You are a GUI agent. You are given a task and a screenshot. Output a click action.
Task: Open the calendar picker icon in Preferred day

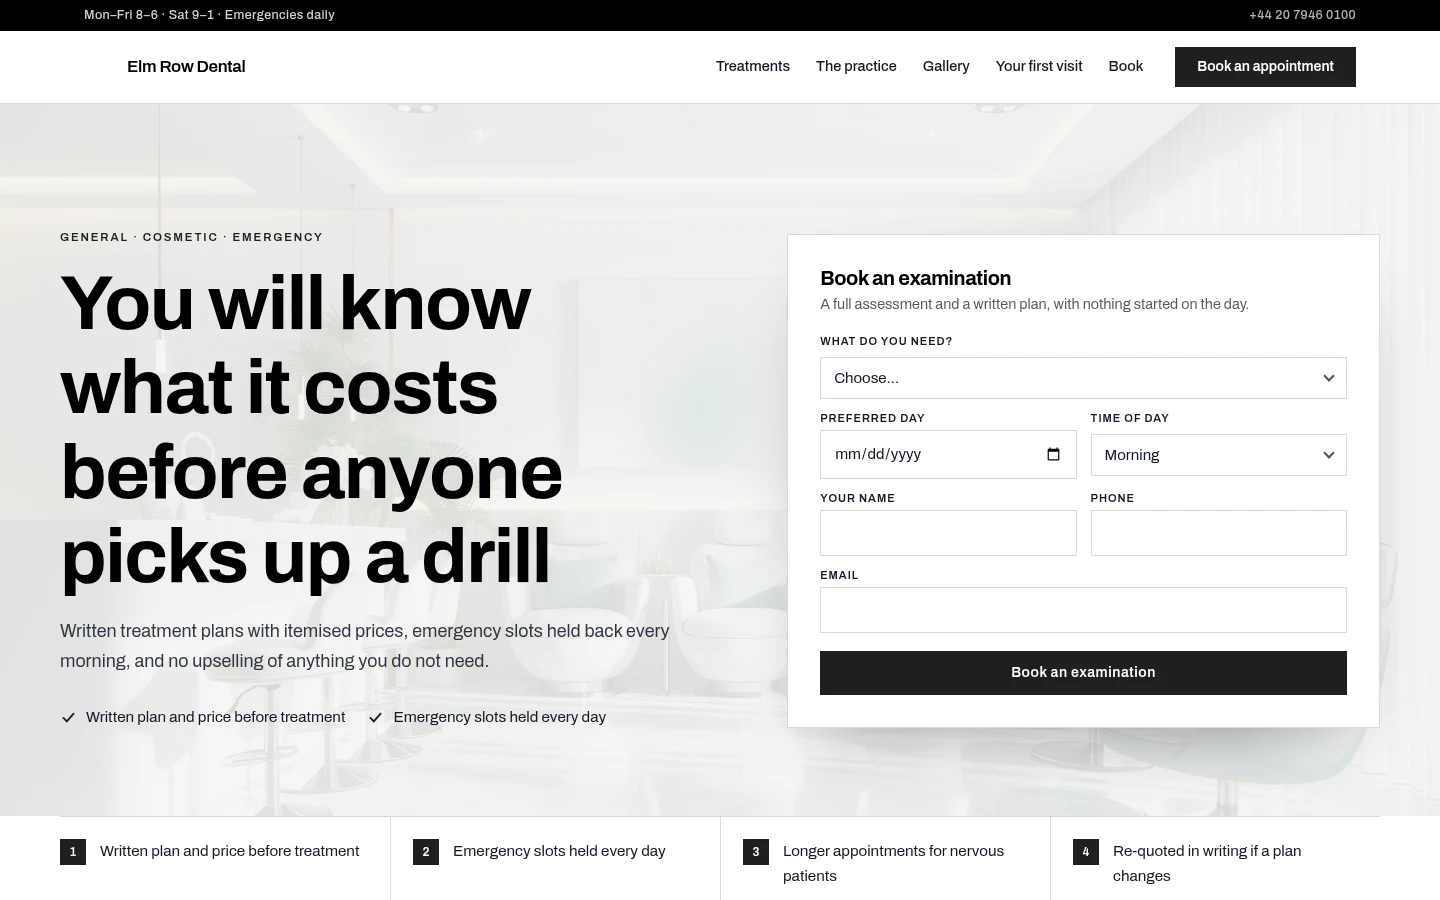point(1053,455)
